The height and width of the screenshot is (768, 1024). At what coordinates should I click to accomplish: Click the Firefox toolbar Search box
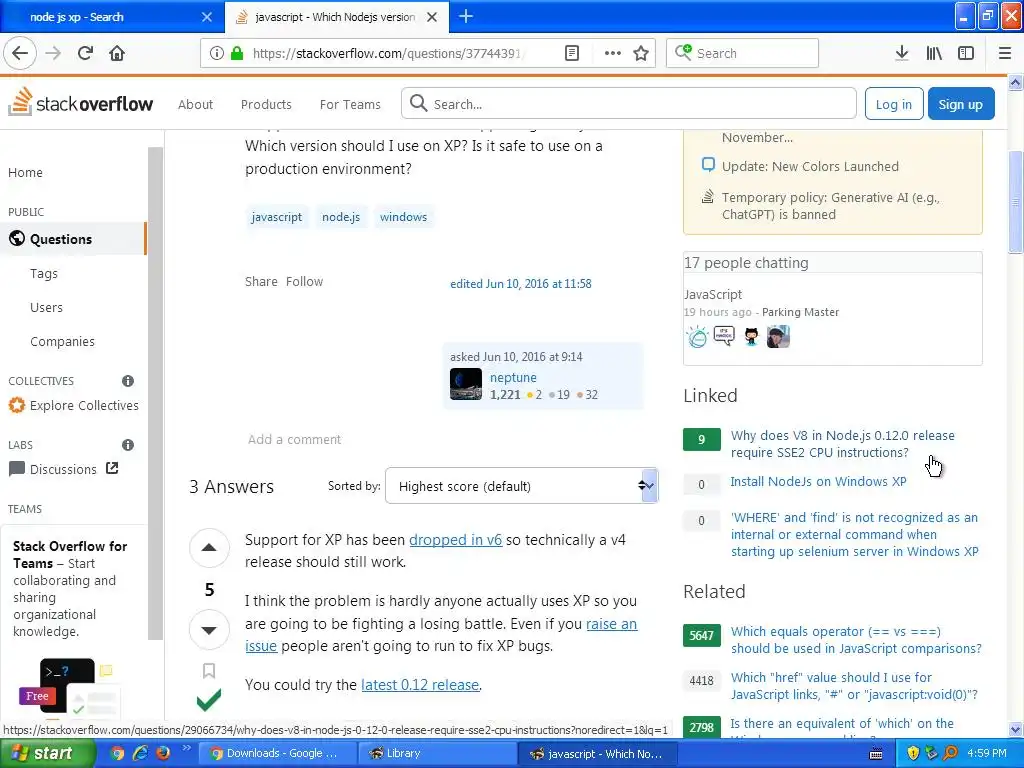pos(743,53)
